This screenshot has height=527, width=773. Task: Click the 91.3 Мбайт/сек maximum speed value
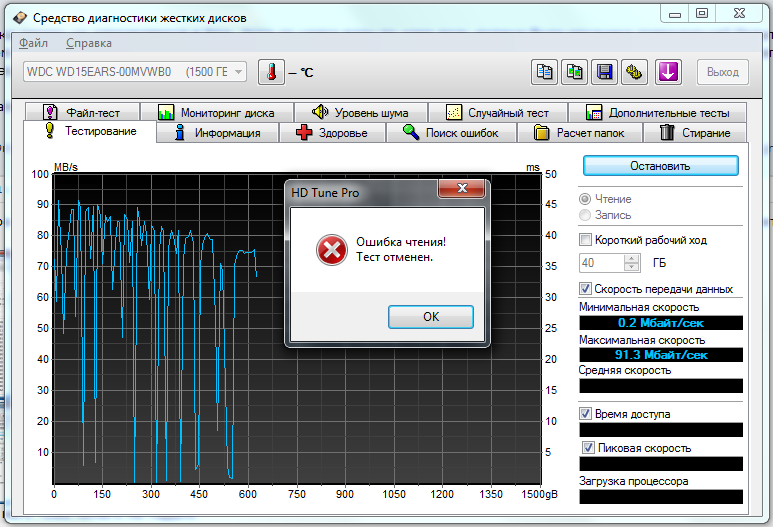pos(661,354)
